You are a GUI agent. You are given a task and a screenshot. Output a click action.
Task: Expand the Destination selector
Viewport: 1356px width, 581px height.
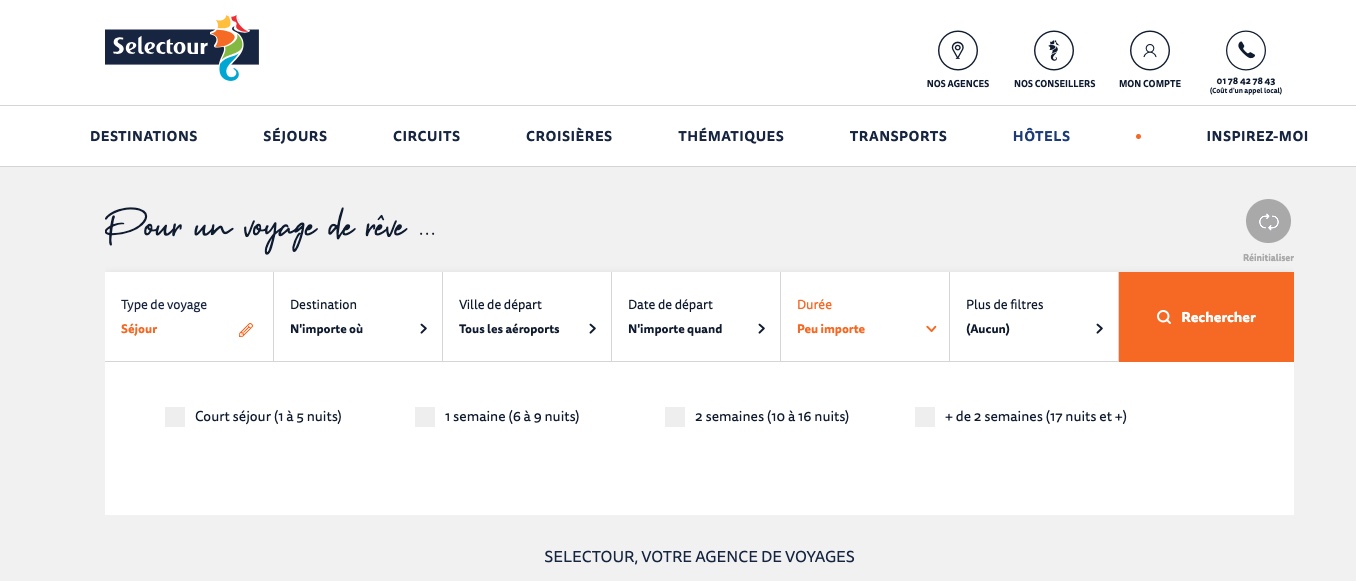(x=358, y=317)
